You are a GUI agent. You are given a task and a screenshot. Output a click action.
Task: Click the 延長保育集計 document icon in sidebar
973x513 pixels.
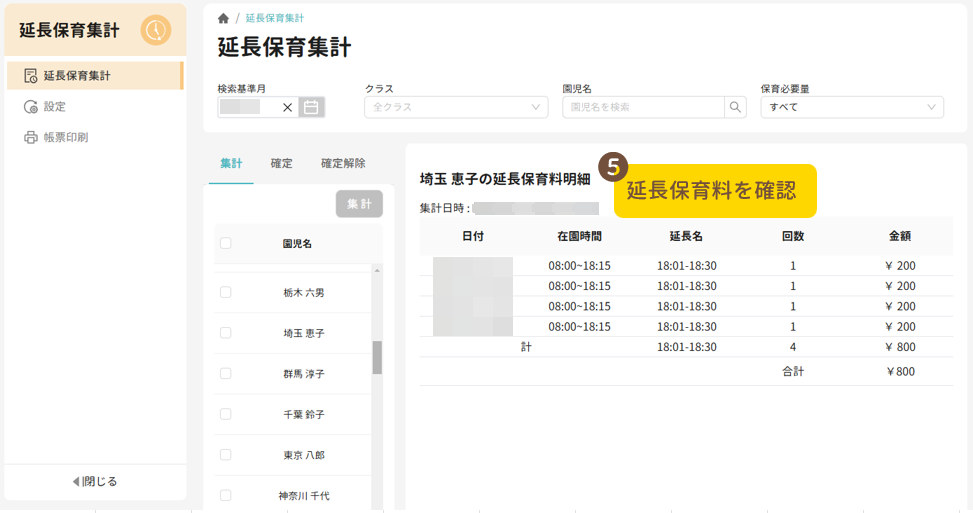[x=31, y=75]
